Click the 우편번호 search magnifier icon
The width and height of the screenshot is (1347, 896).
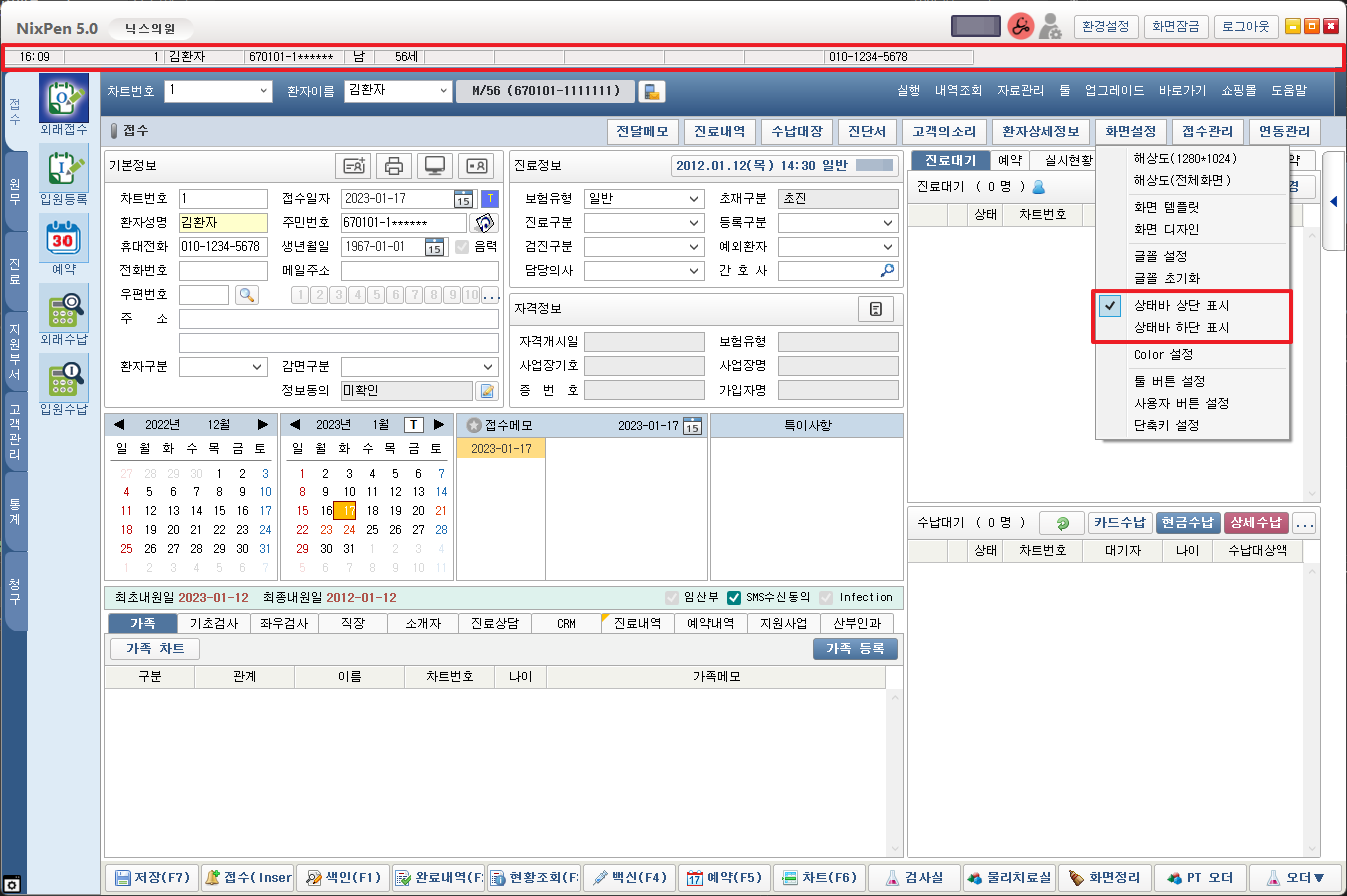tap(246, 295)
